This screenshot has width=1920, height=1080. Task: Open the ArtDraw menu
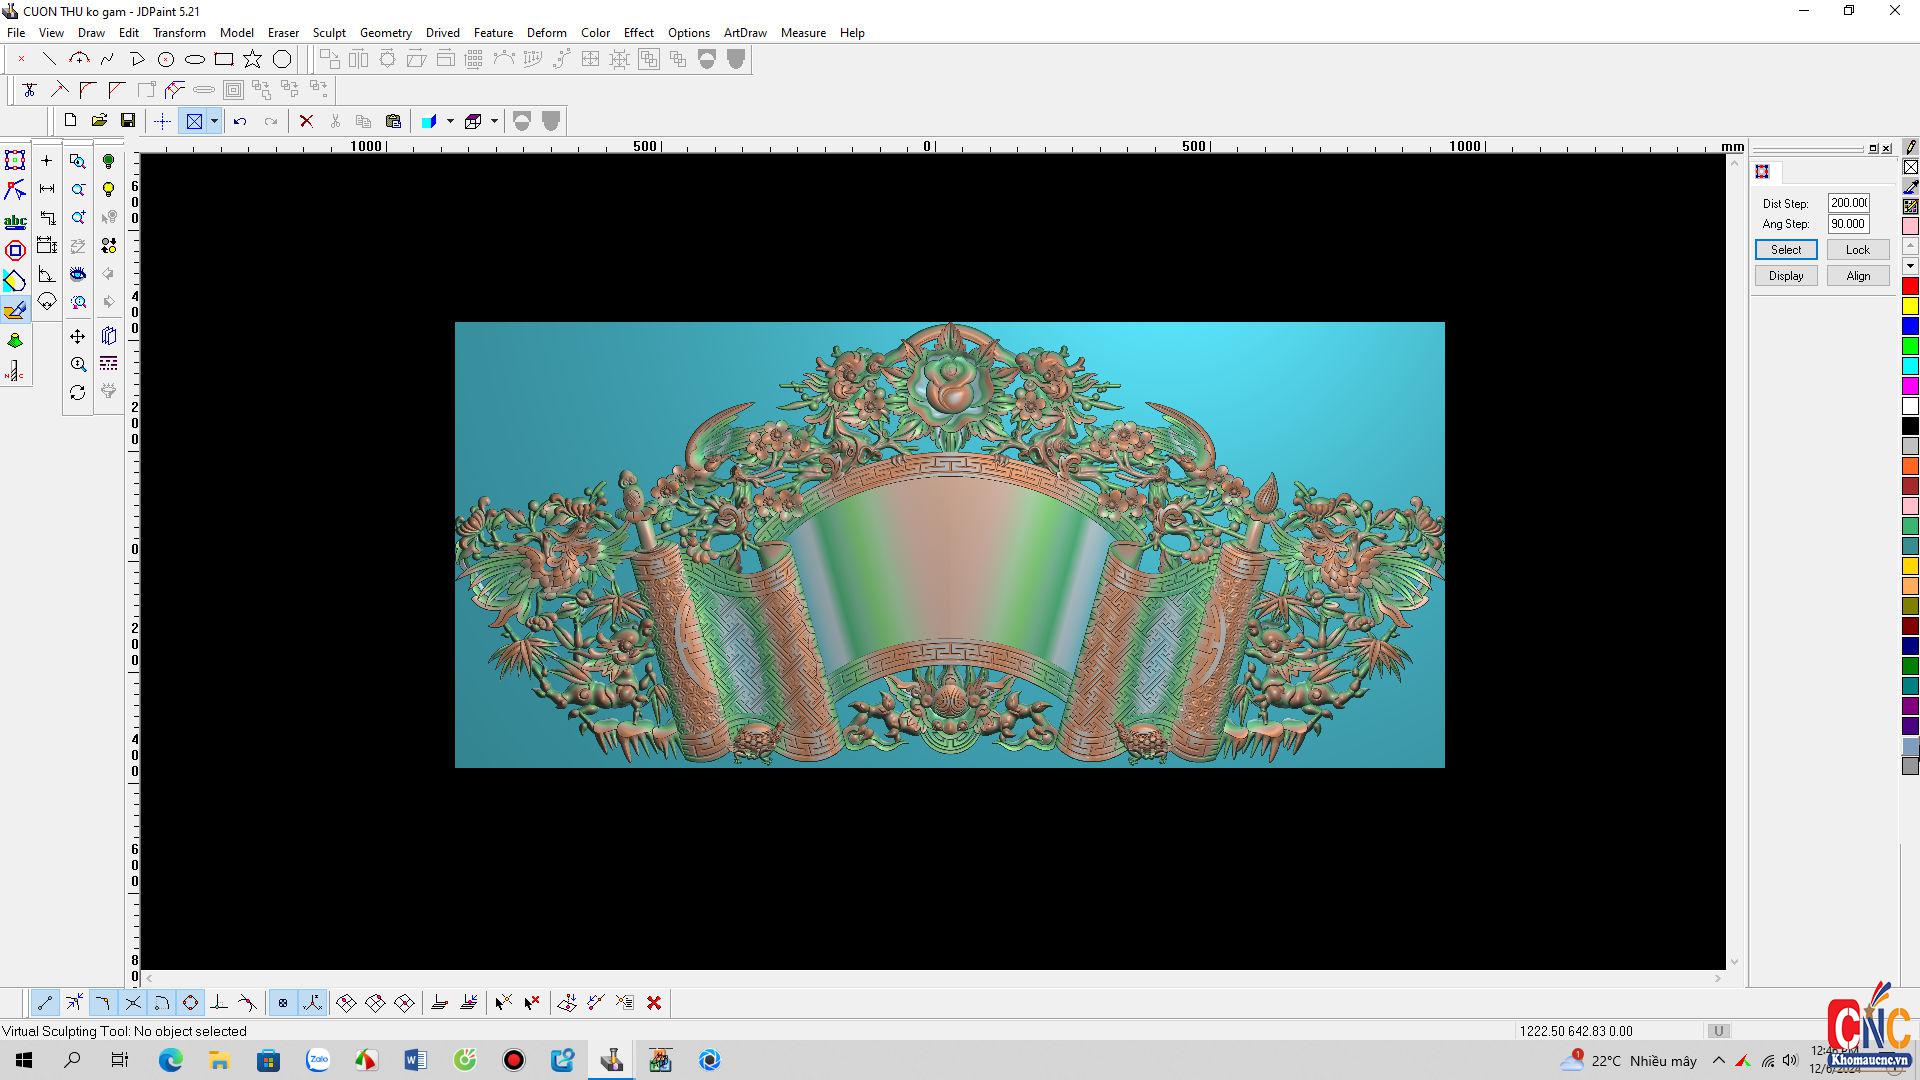click(745, 33)
